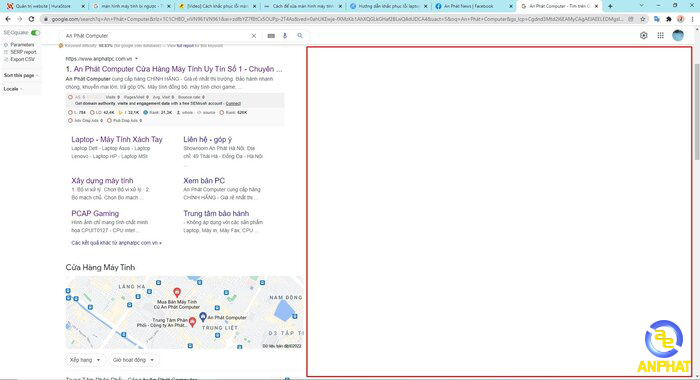The height and width of the screenshot is (380, 700).
Task: Click the An Phát Computer map thumbnail
Action: coord(184,313)
